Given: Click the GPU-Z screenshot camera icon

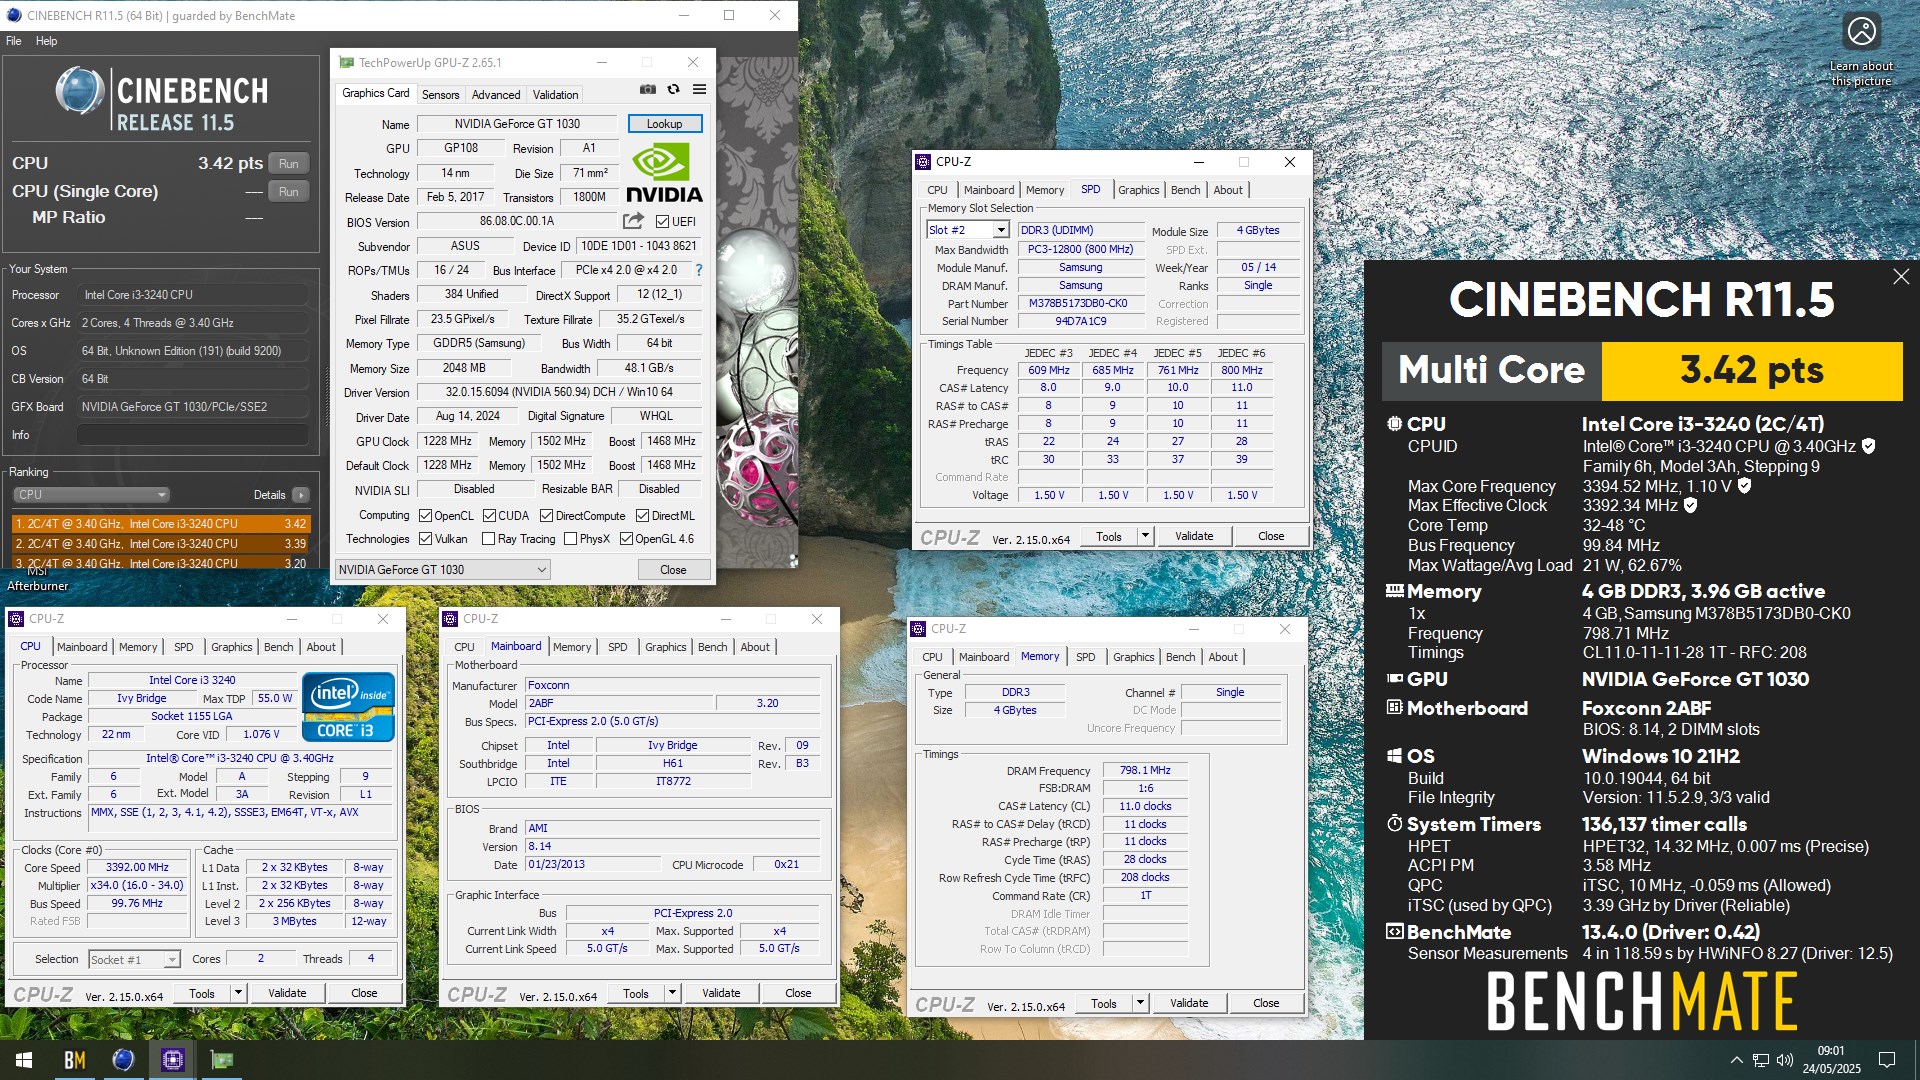Looking at the screenshot, I should [648, 90].
